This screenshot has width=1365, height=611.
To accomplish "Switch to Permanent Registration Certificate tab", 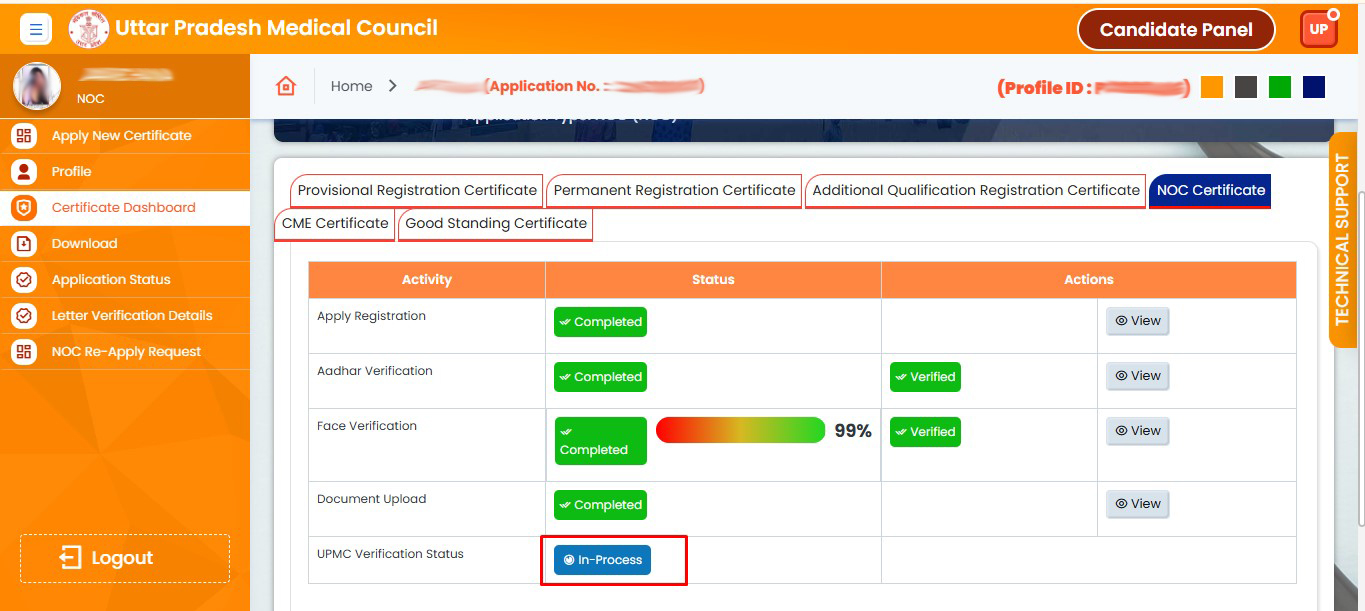I will click(x=674, y=190).
